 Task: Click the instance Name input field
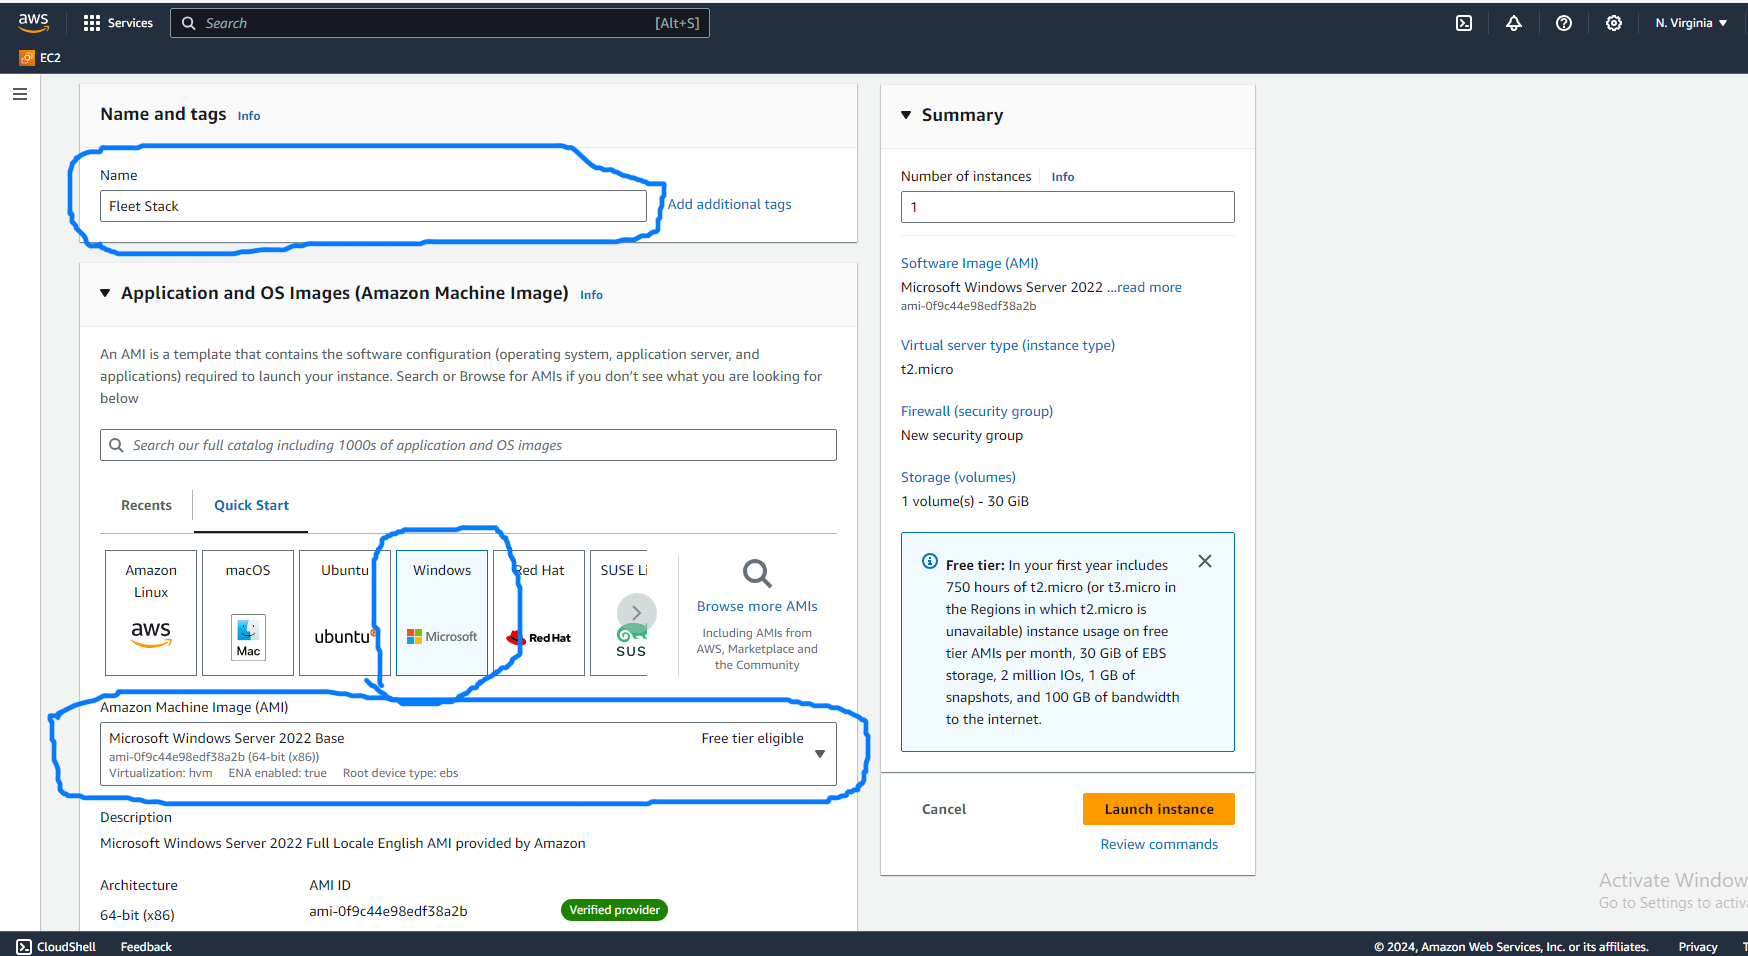pos(373,206)
